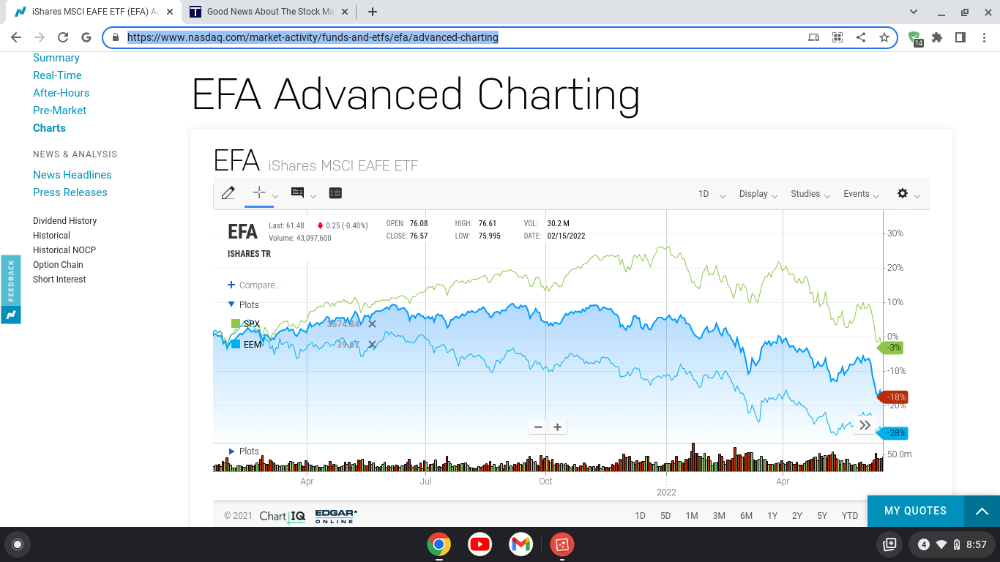Open the After-Hours link

point(61,92)
